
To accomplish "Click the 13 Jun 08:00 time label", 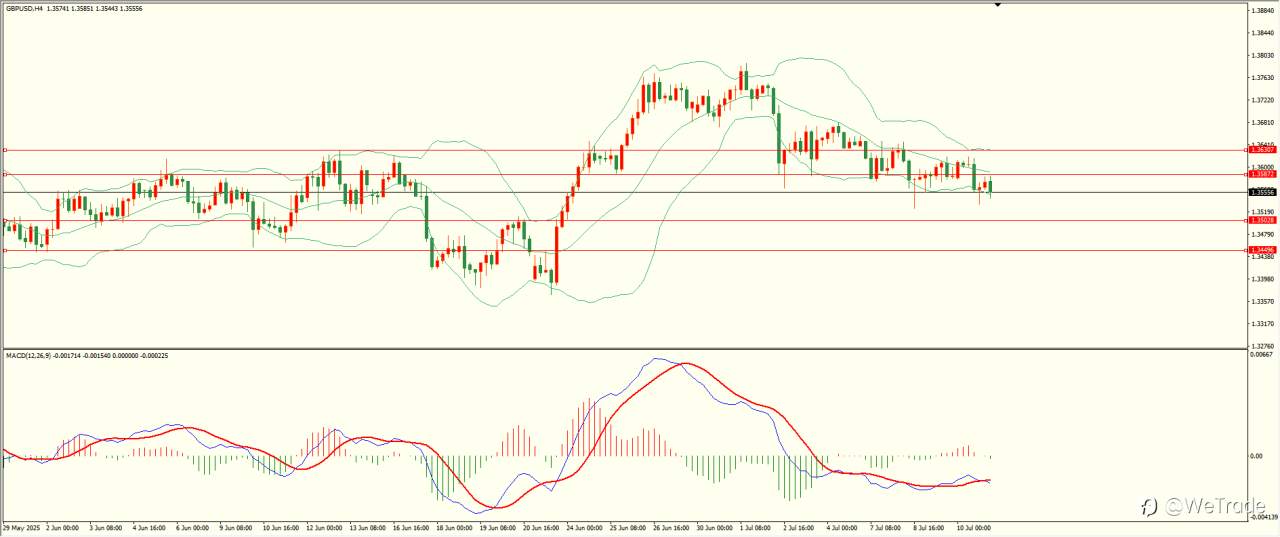I will pos(368,526).
